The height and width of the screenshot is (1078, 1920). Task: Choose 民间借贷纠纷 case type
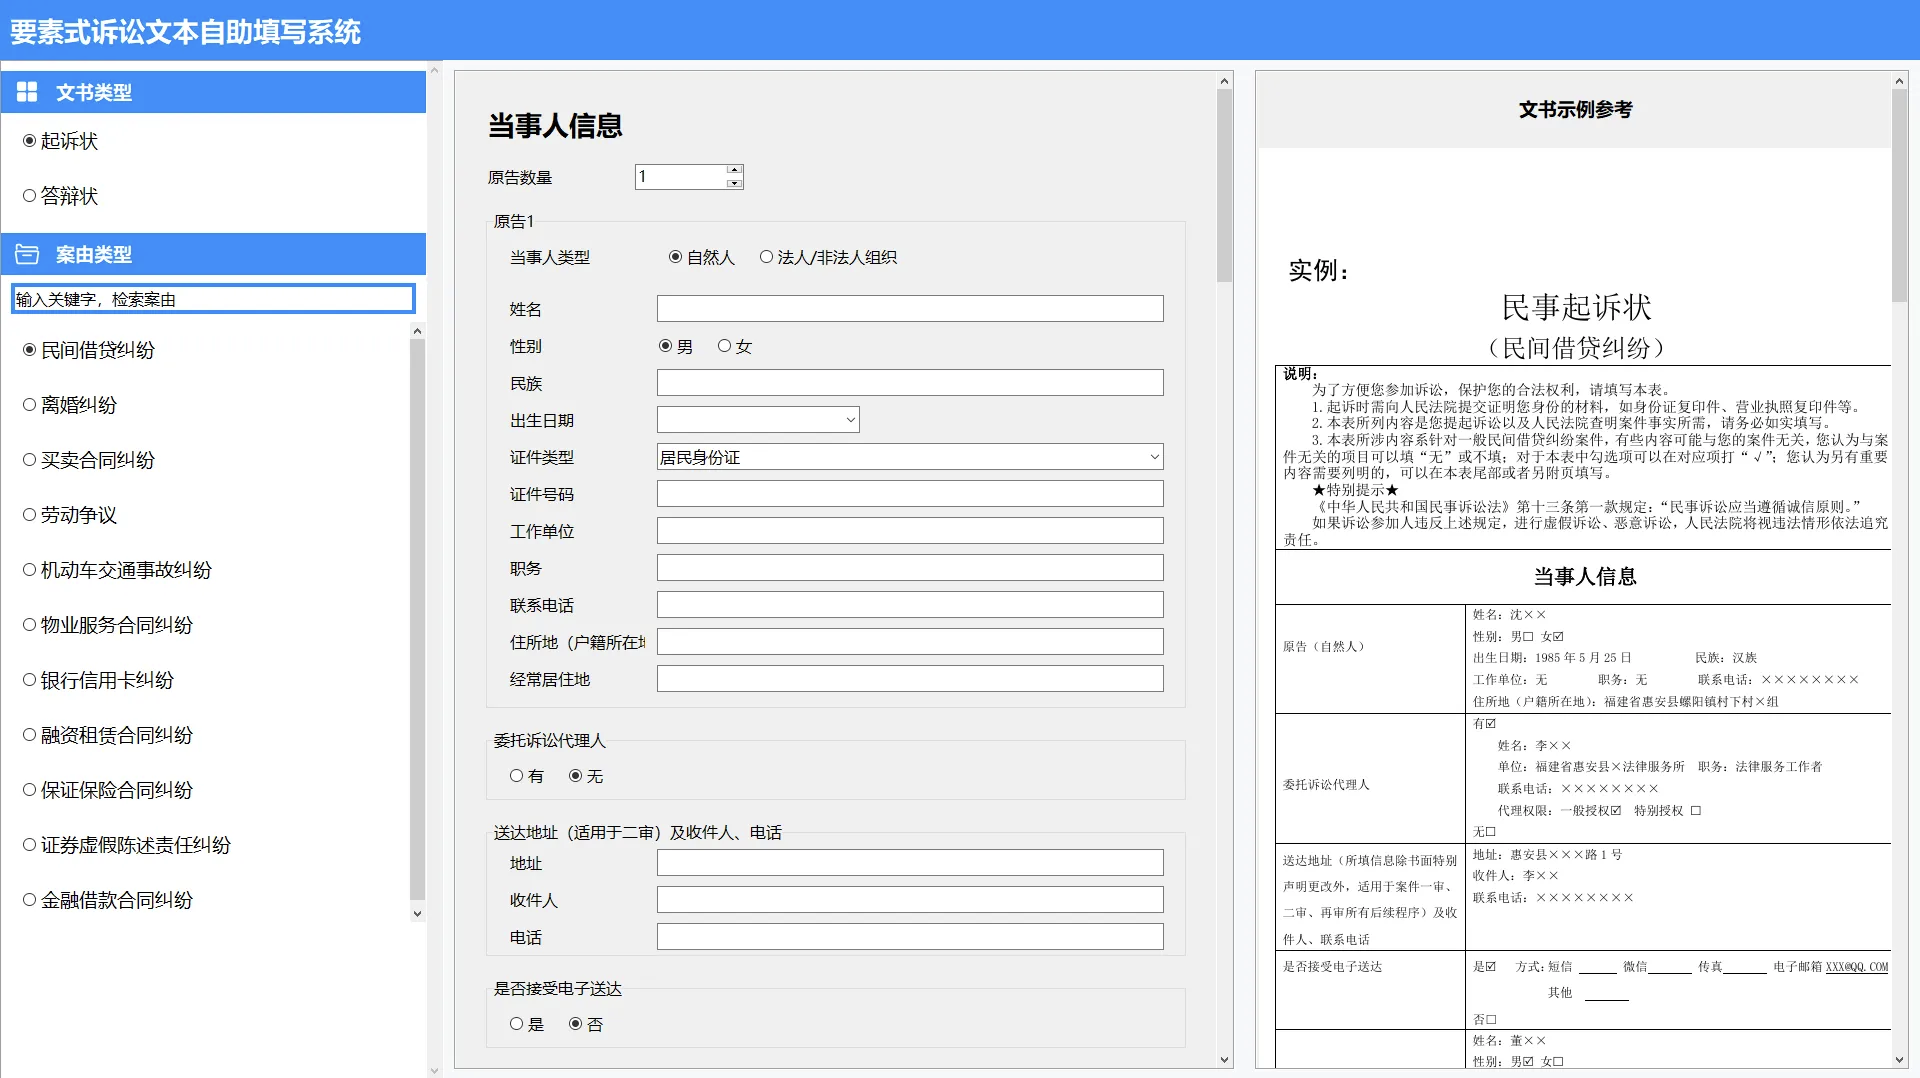[x=88, y=350]
